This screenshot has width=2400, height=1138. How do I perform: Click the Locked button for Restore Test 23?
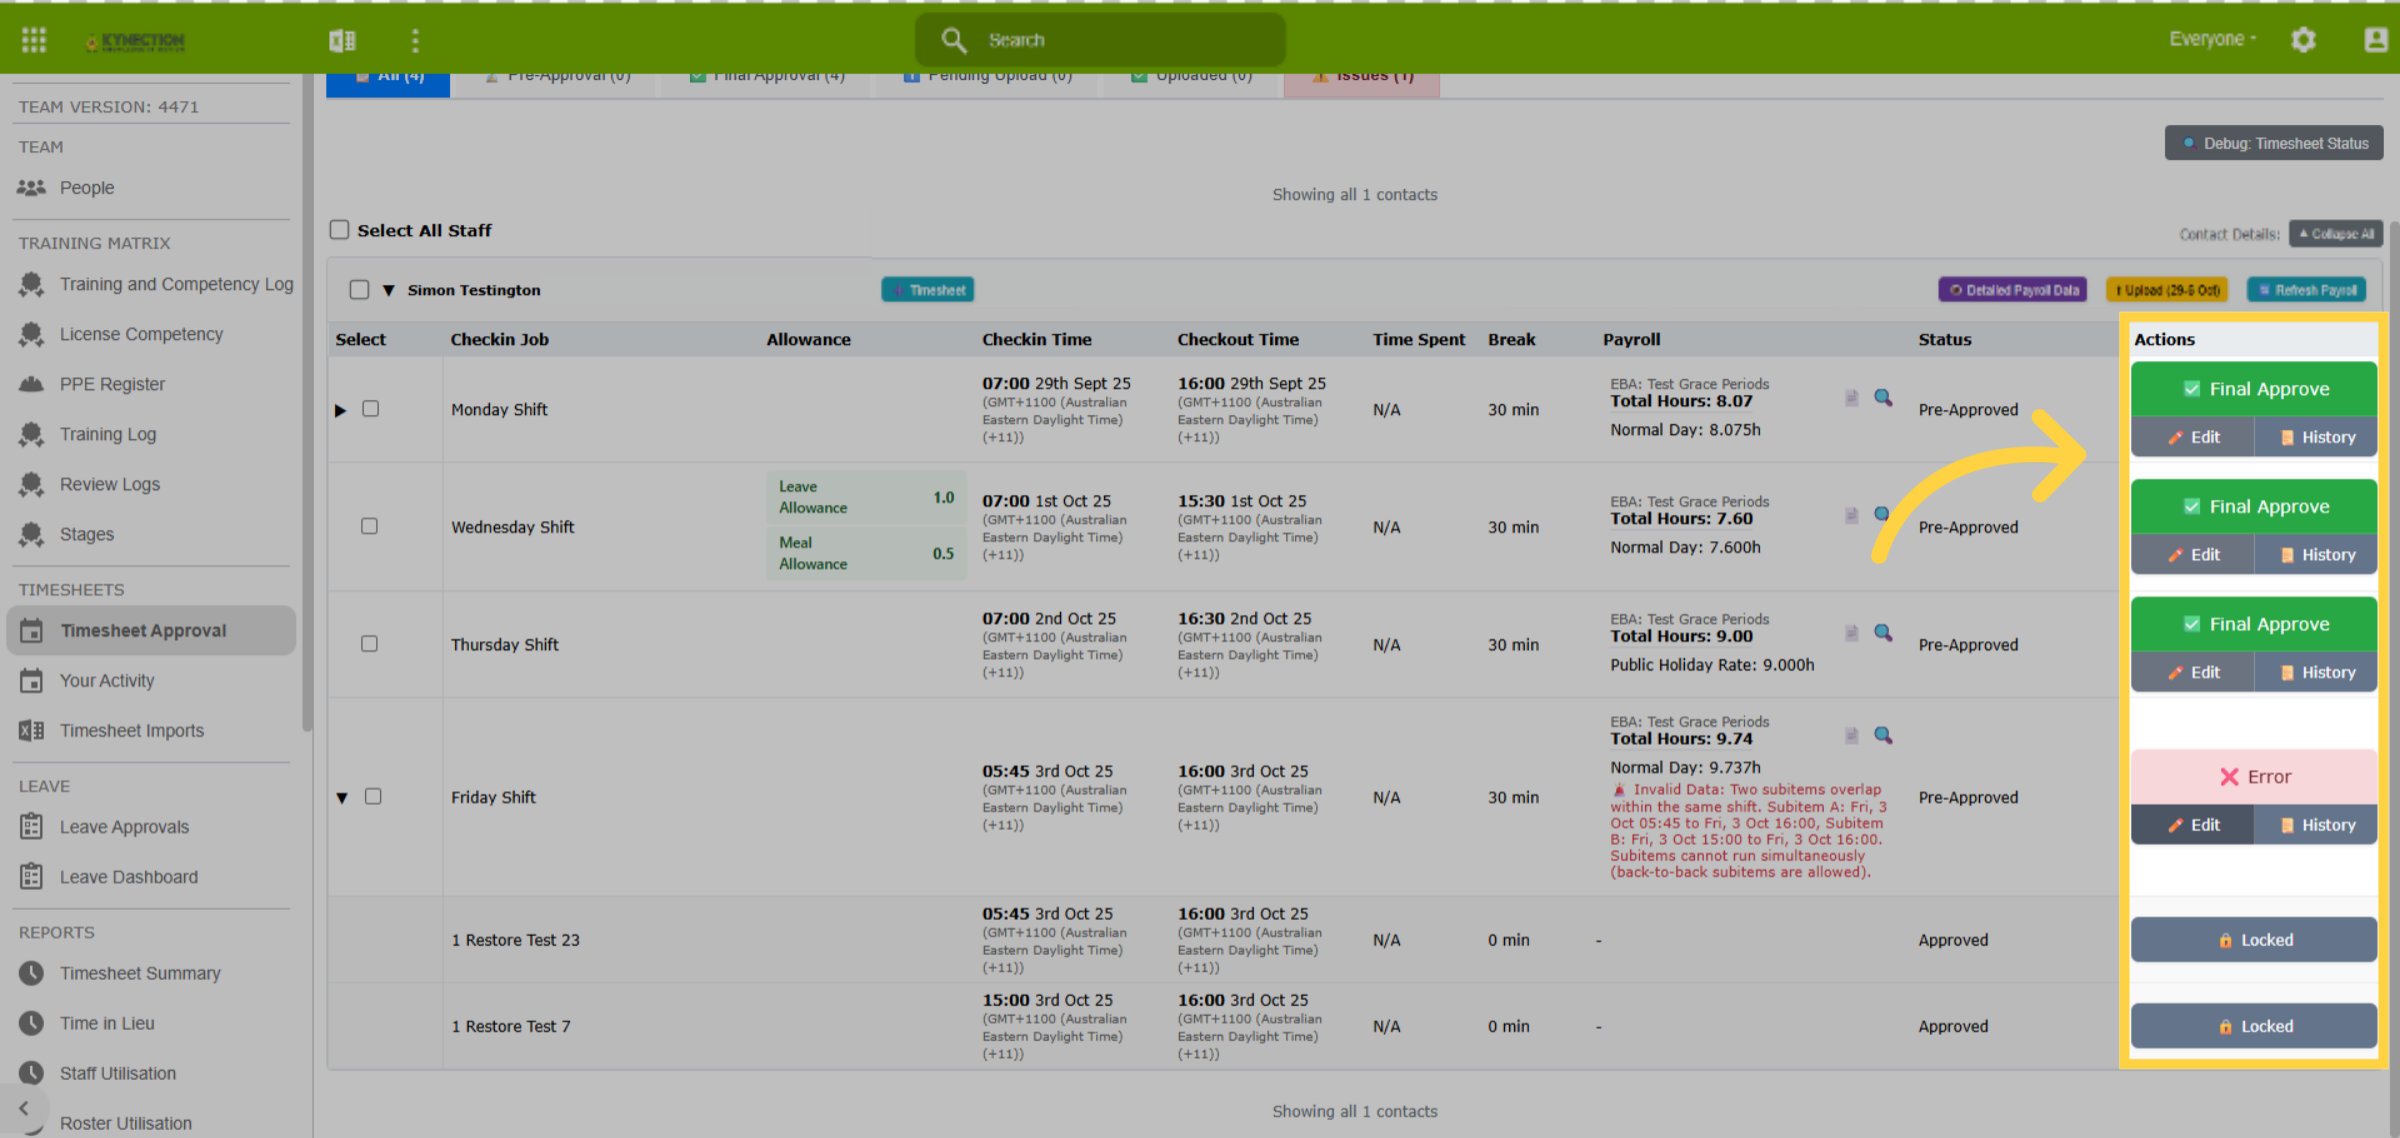2254,940
